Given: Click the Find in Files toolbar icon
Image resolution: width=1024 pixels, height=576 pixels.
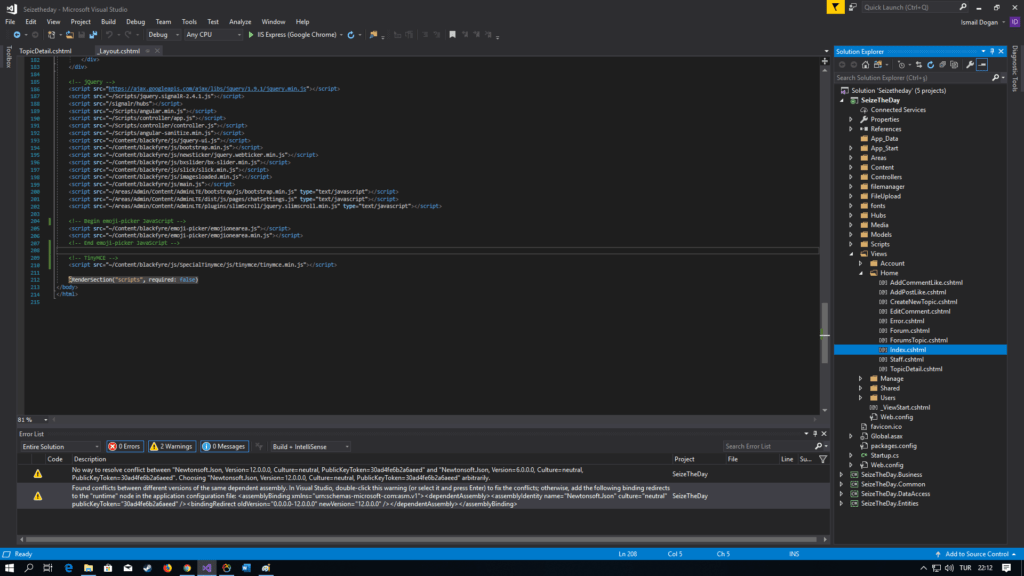Looking at the screenshot, I should click(374, 35).
